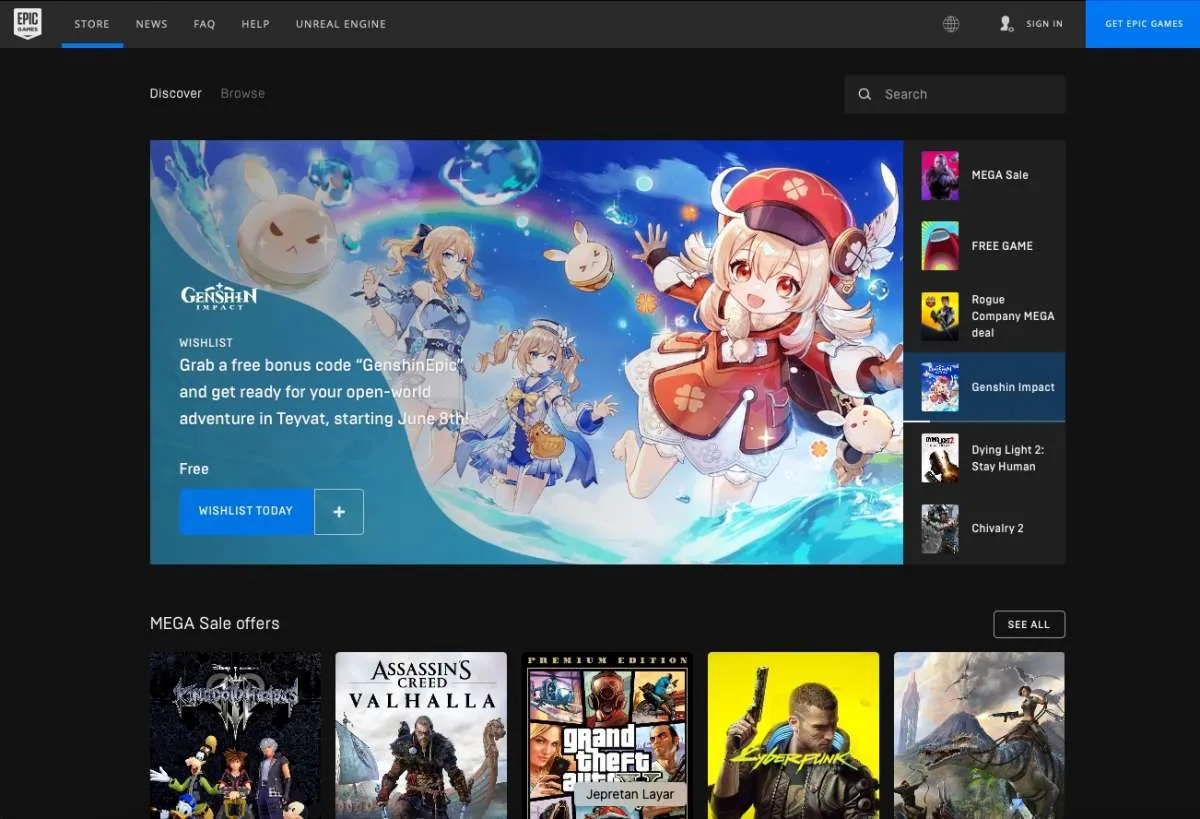Switch to the Discover tab
The image size is (1200, 819).
pyautogui.click(x=176, y=93)
